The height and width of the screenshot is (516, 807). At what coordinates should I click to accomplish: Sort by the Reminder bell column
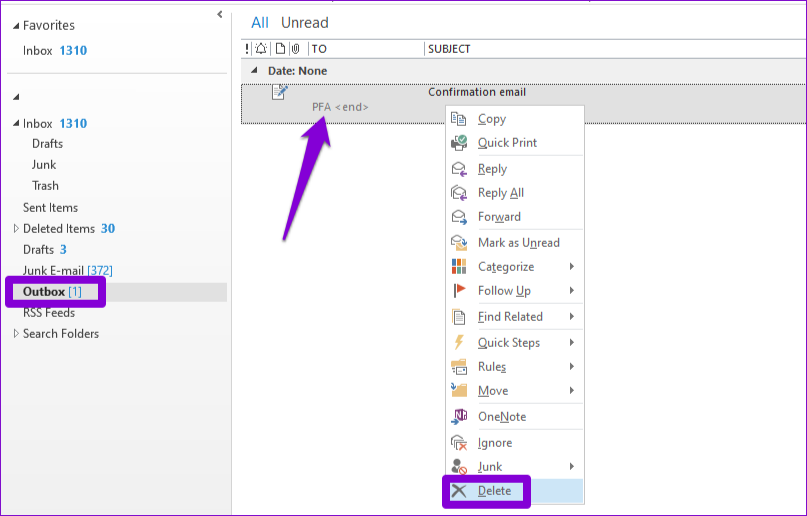point(261,49)
